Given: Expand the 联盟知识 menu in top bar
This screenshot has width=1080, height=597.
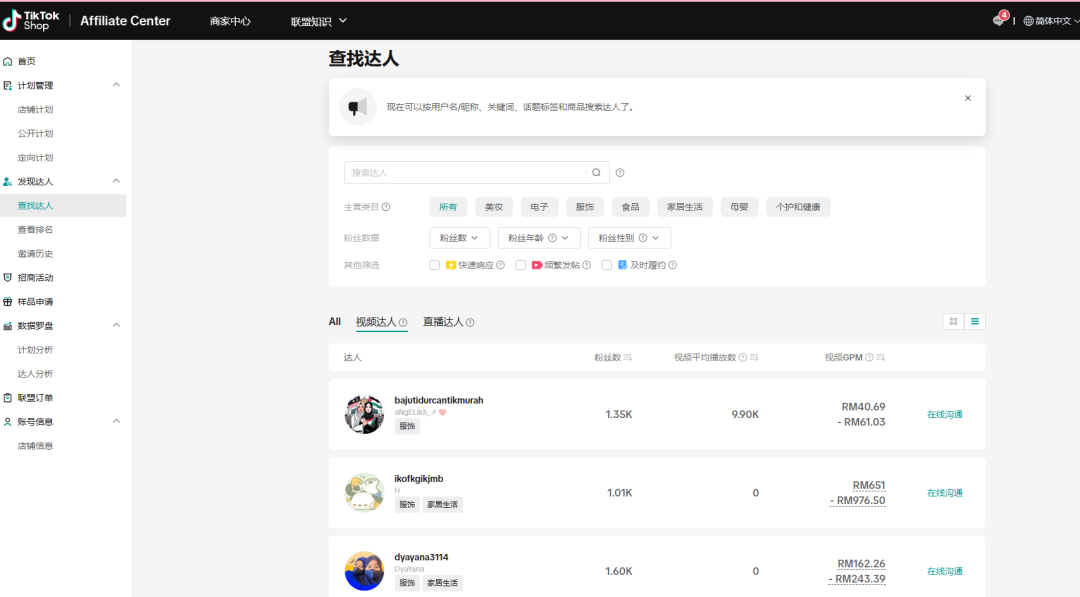Looking at the screenshot, I should (x=319, y=21).
